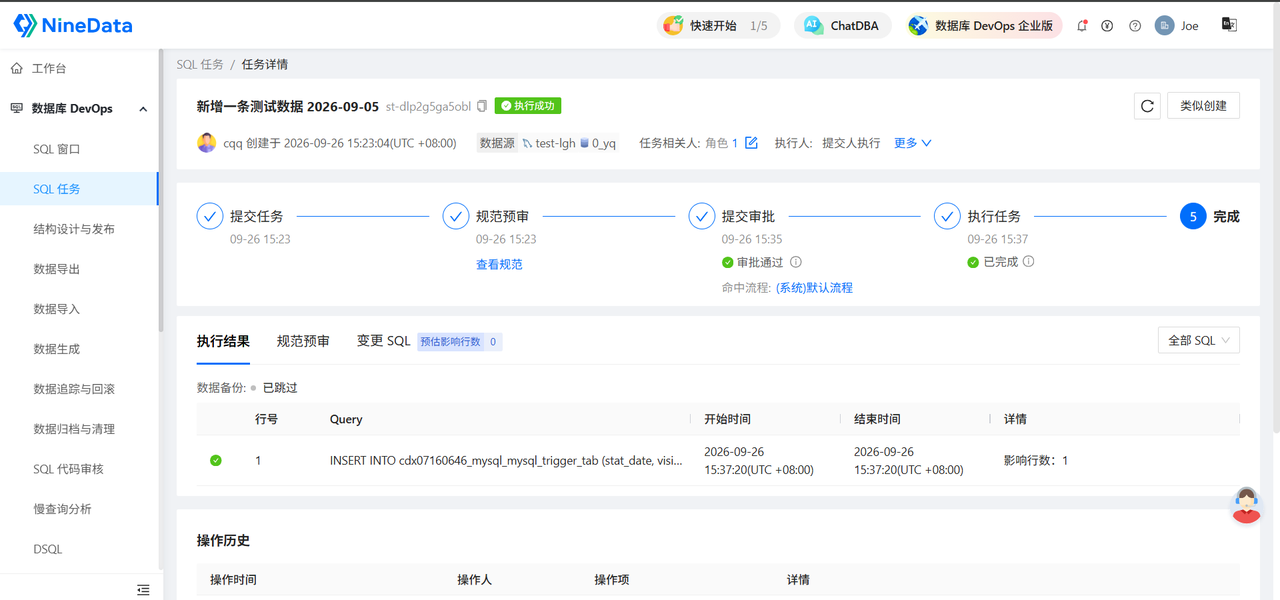Screen dimensions: 1280x600
Task: Expand the 更多 details dropdown
Action: [912, 143]
